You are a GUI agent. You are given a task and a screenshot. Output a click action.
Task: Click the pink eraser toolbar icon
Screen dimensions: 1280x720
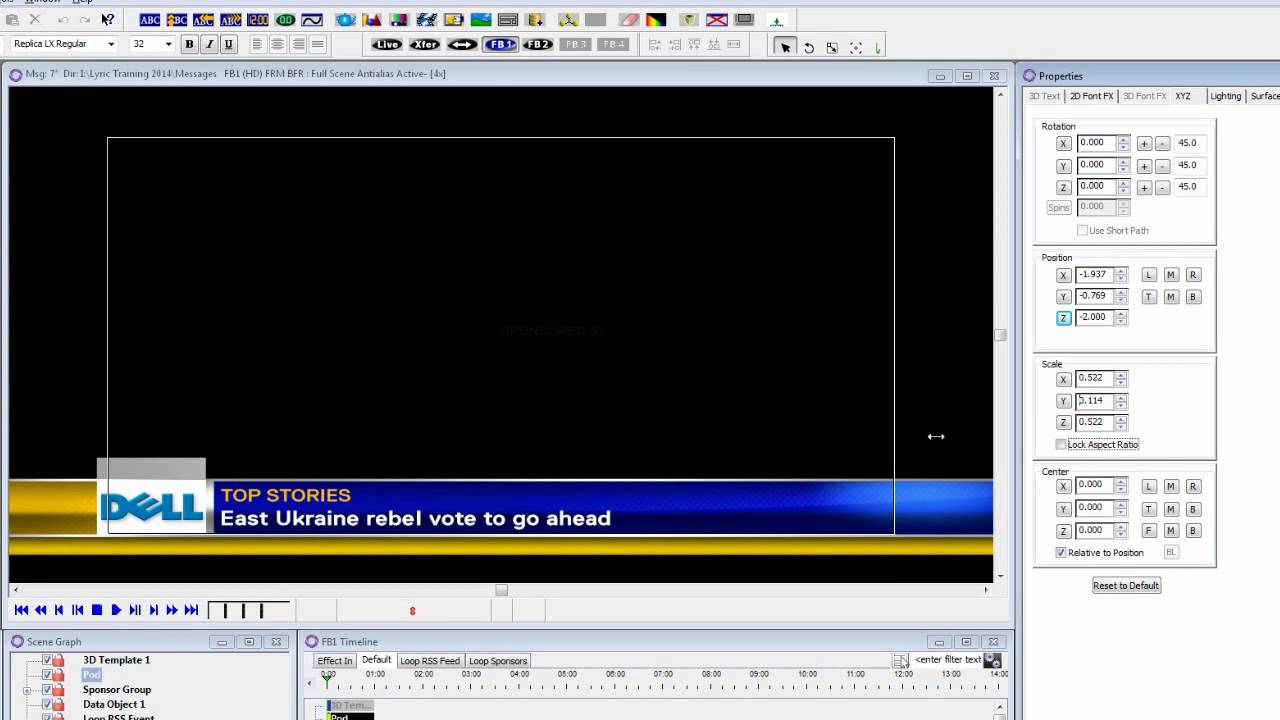pyautogui.click(x=629, y=19)
